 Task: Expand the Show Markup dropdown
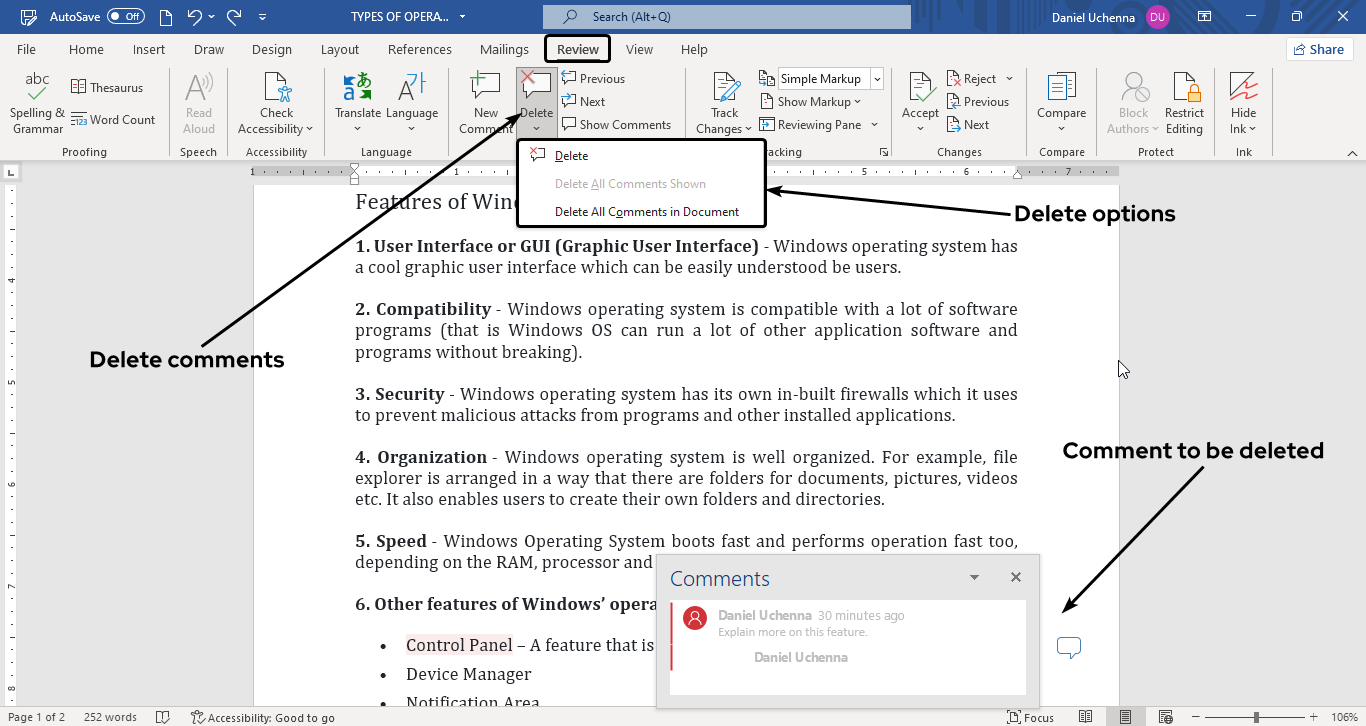pos(819,102)
